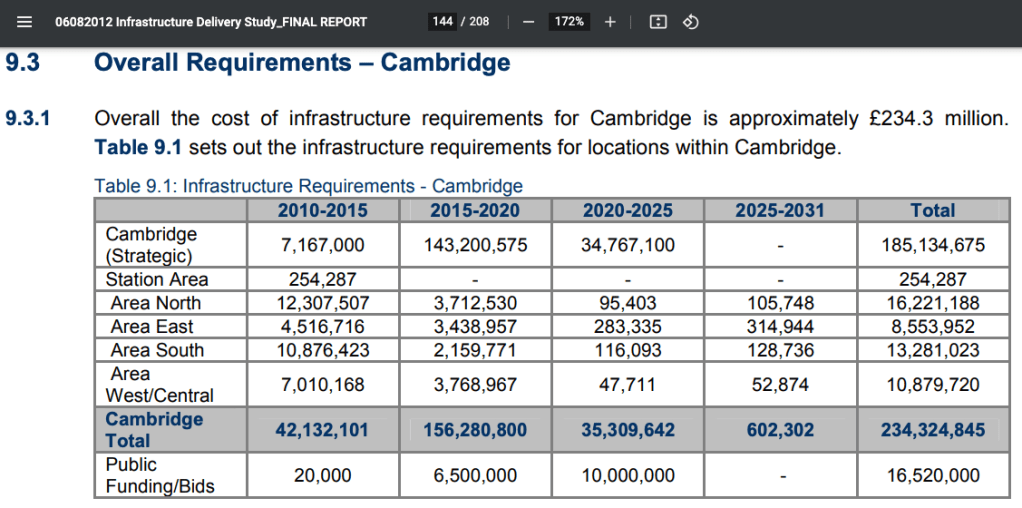Select the 2010-2015 column header
1022x508 pixels.
323,210
